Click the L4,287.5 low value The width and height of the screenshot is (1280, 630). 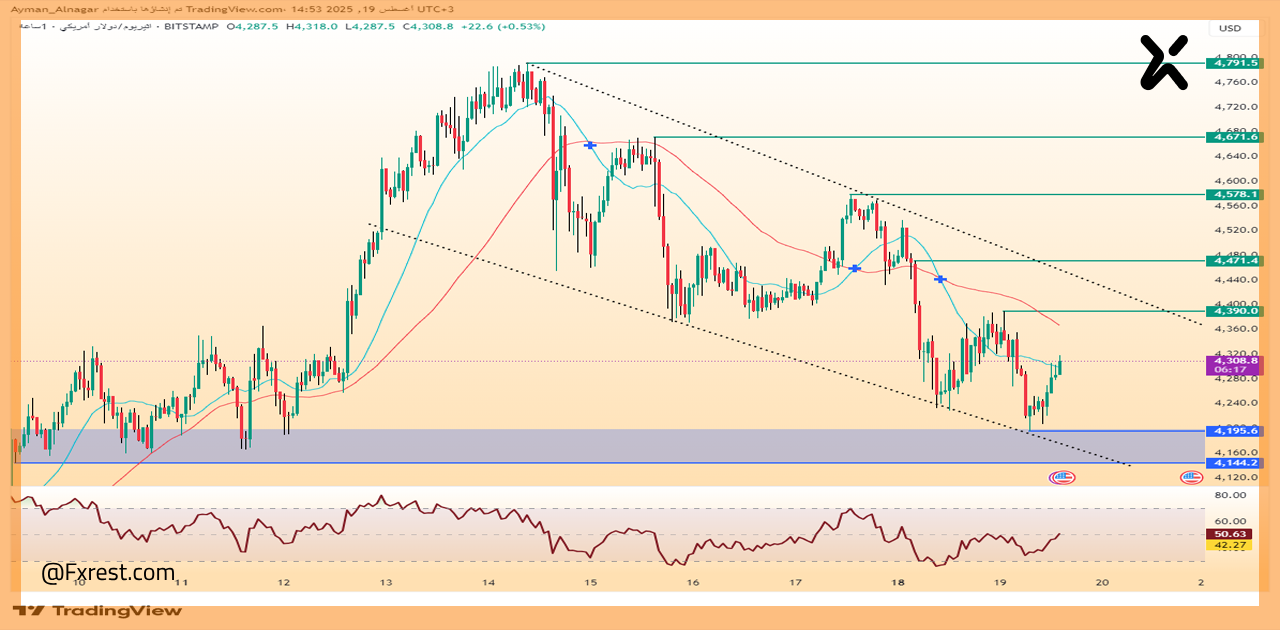pyautogui.click(x=371, y=27)
